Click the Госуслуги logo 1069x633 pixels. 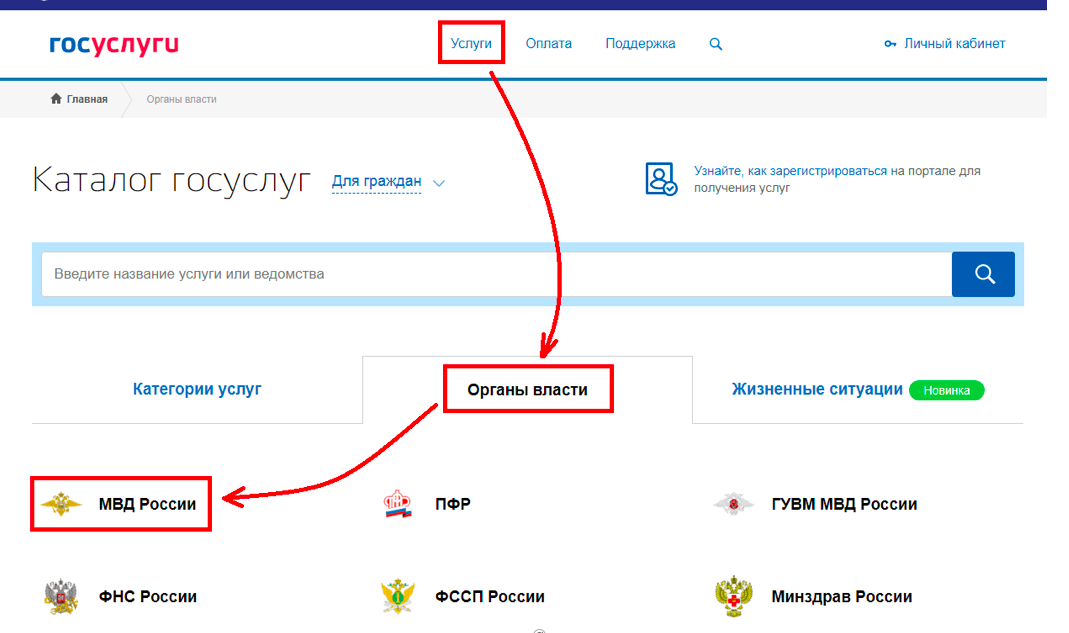[114, 44]
